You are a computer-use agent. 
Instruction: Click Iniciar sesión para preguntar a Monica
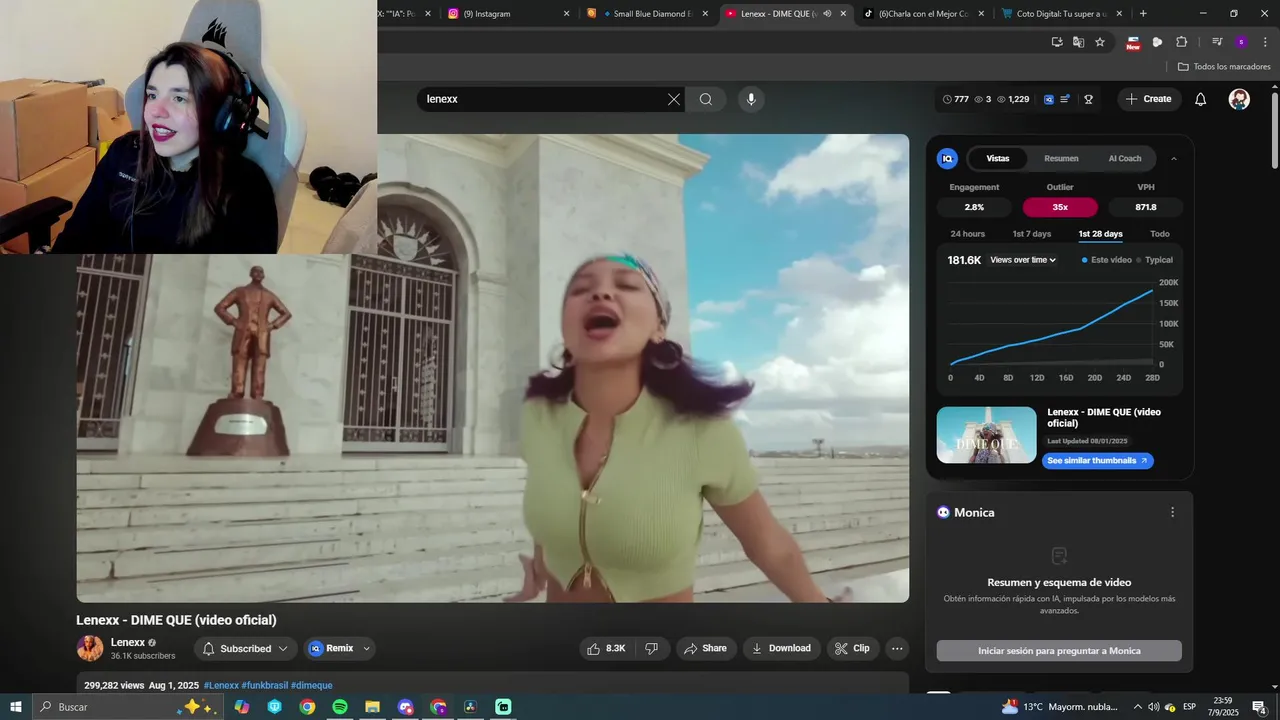[1059, 651]
